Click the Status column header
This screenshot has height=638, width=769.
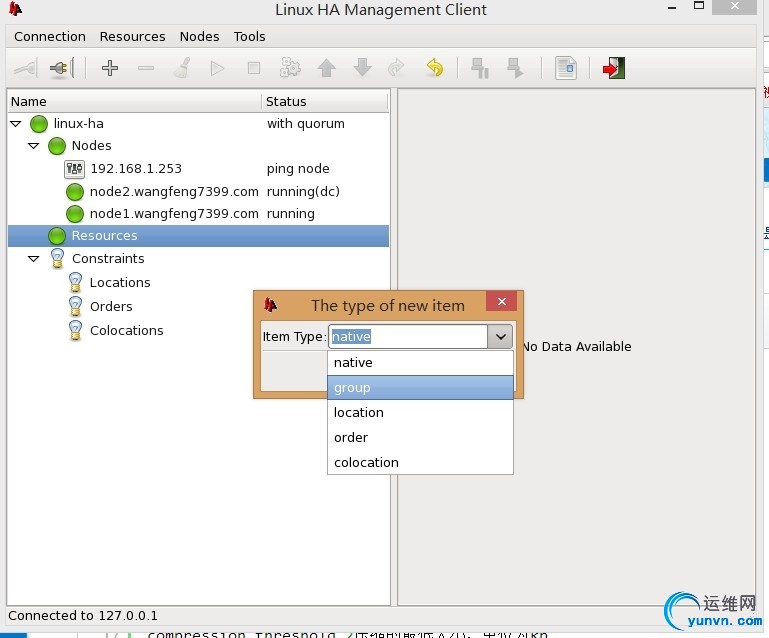point(325,102)
